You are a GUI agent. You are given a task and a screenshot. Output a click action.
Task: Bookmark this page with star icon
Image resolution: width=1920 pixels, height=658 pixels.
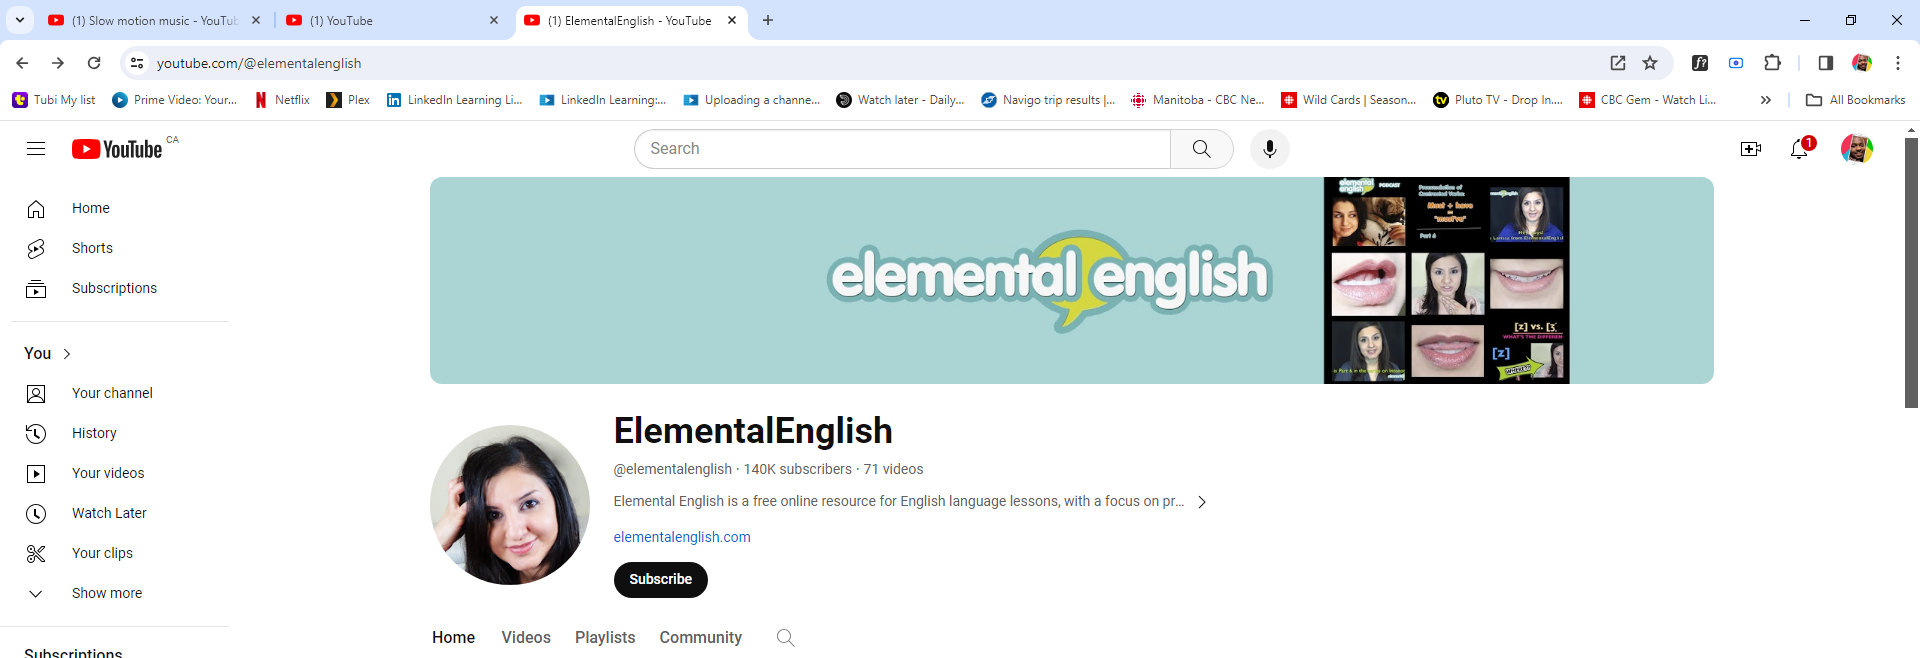click(x=1650, y=63)
